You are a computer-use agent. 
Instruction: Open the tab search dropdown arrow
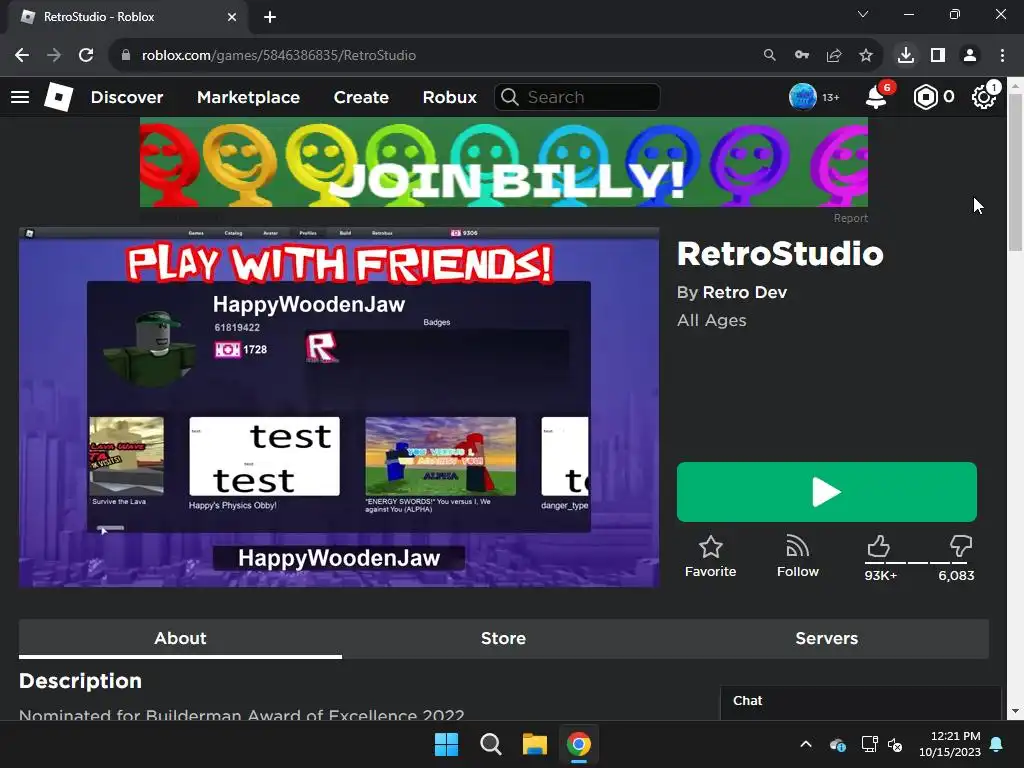(863, 14)
